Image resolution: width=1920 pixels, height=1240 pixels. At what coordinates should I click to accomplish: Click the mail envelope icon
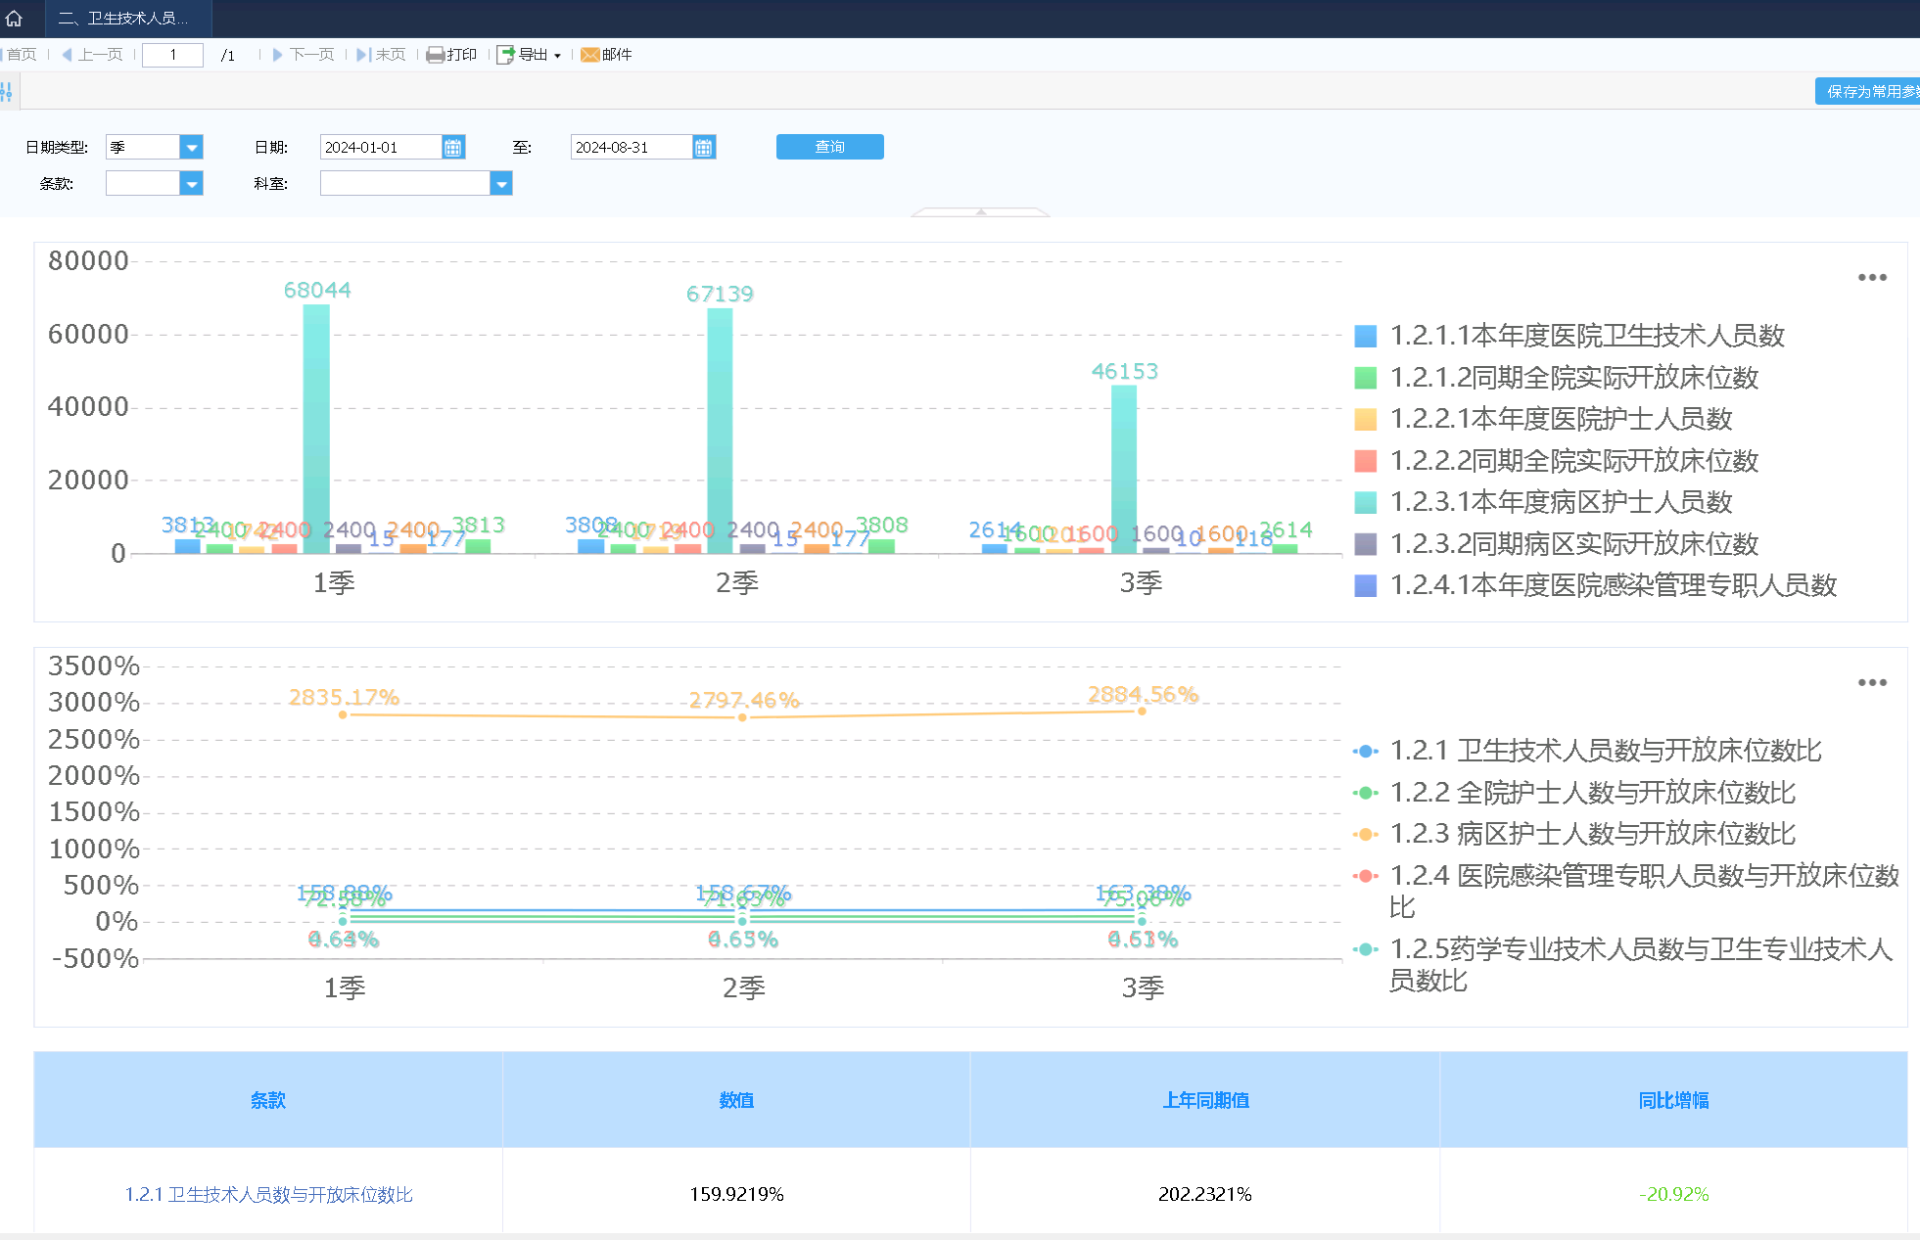tap(590, 55)
